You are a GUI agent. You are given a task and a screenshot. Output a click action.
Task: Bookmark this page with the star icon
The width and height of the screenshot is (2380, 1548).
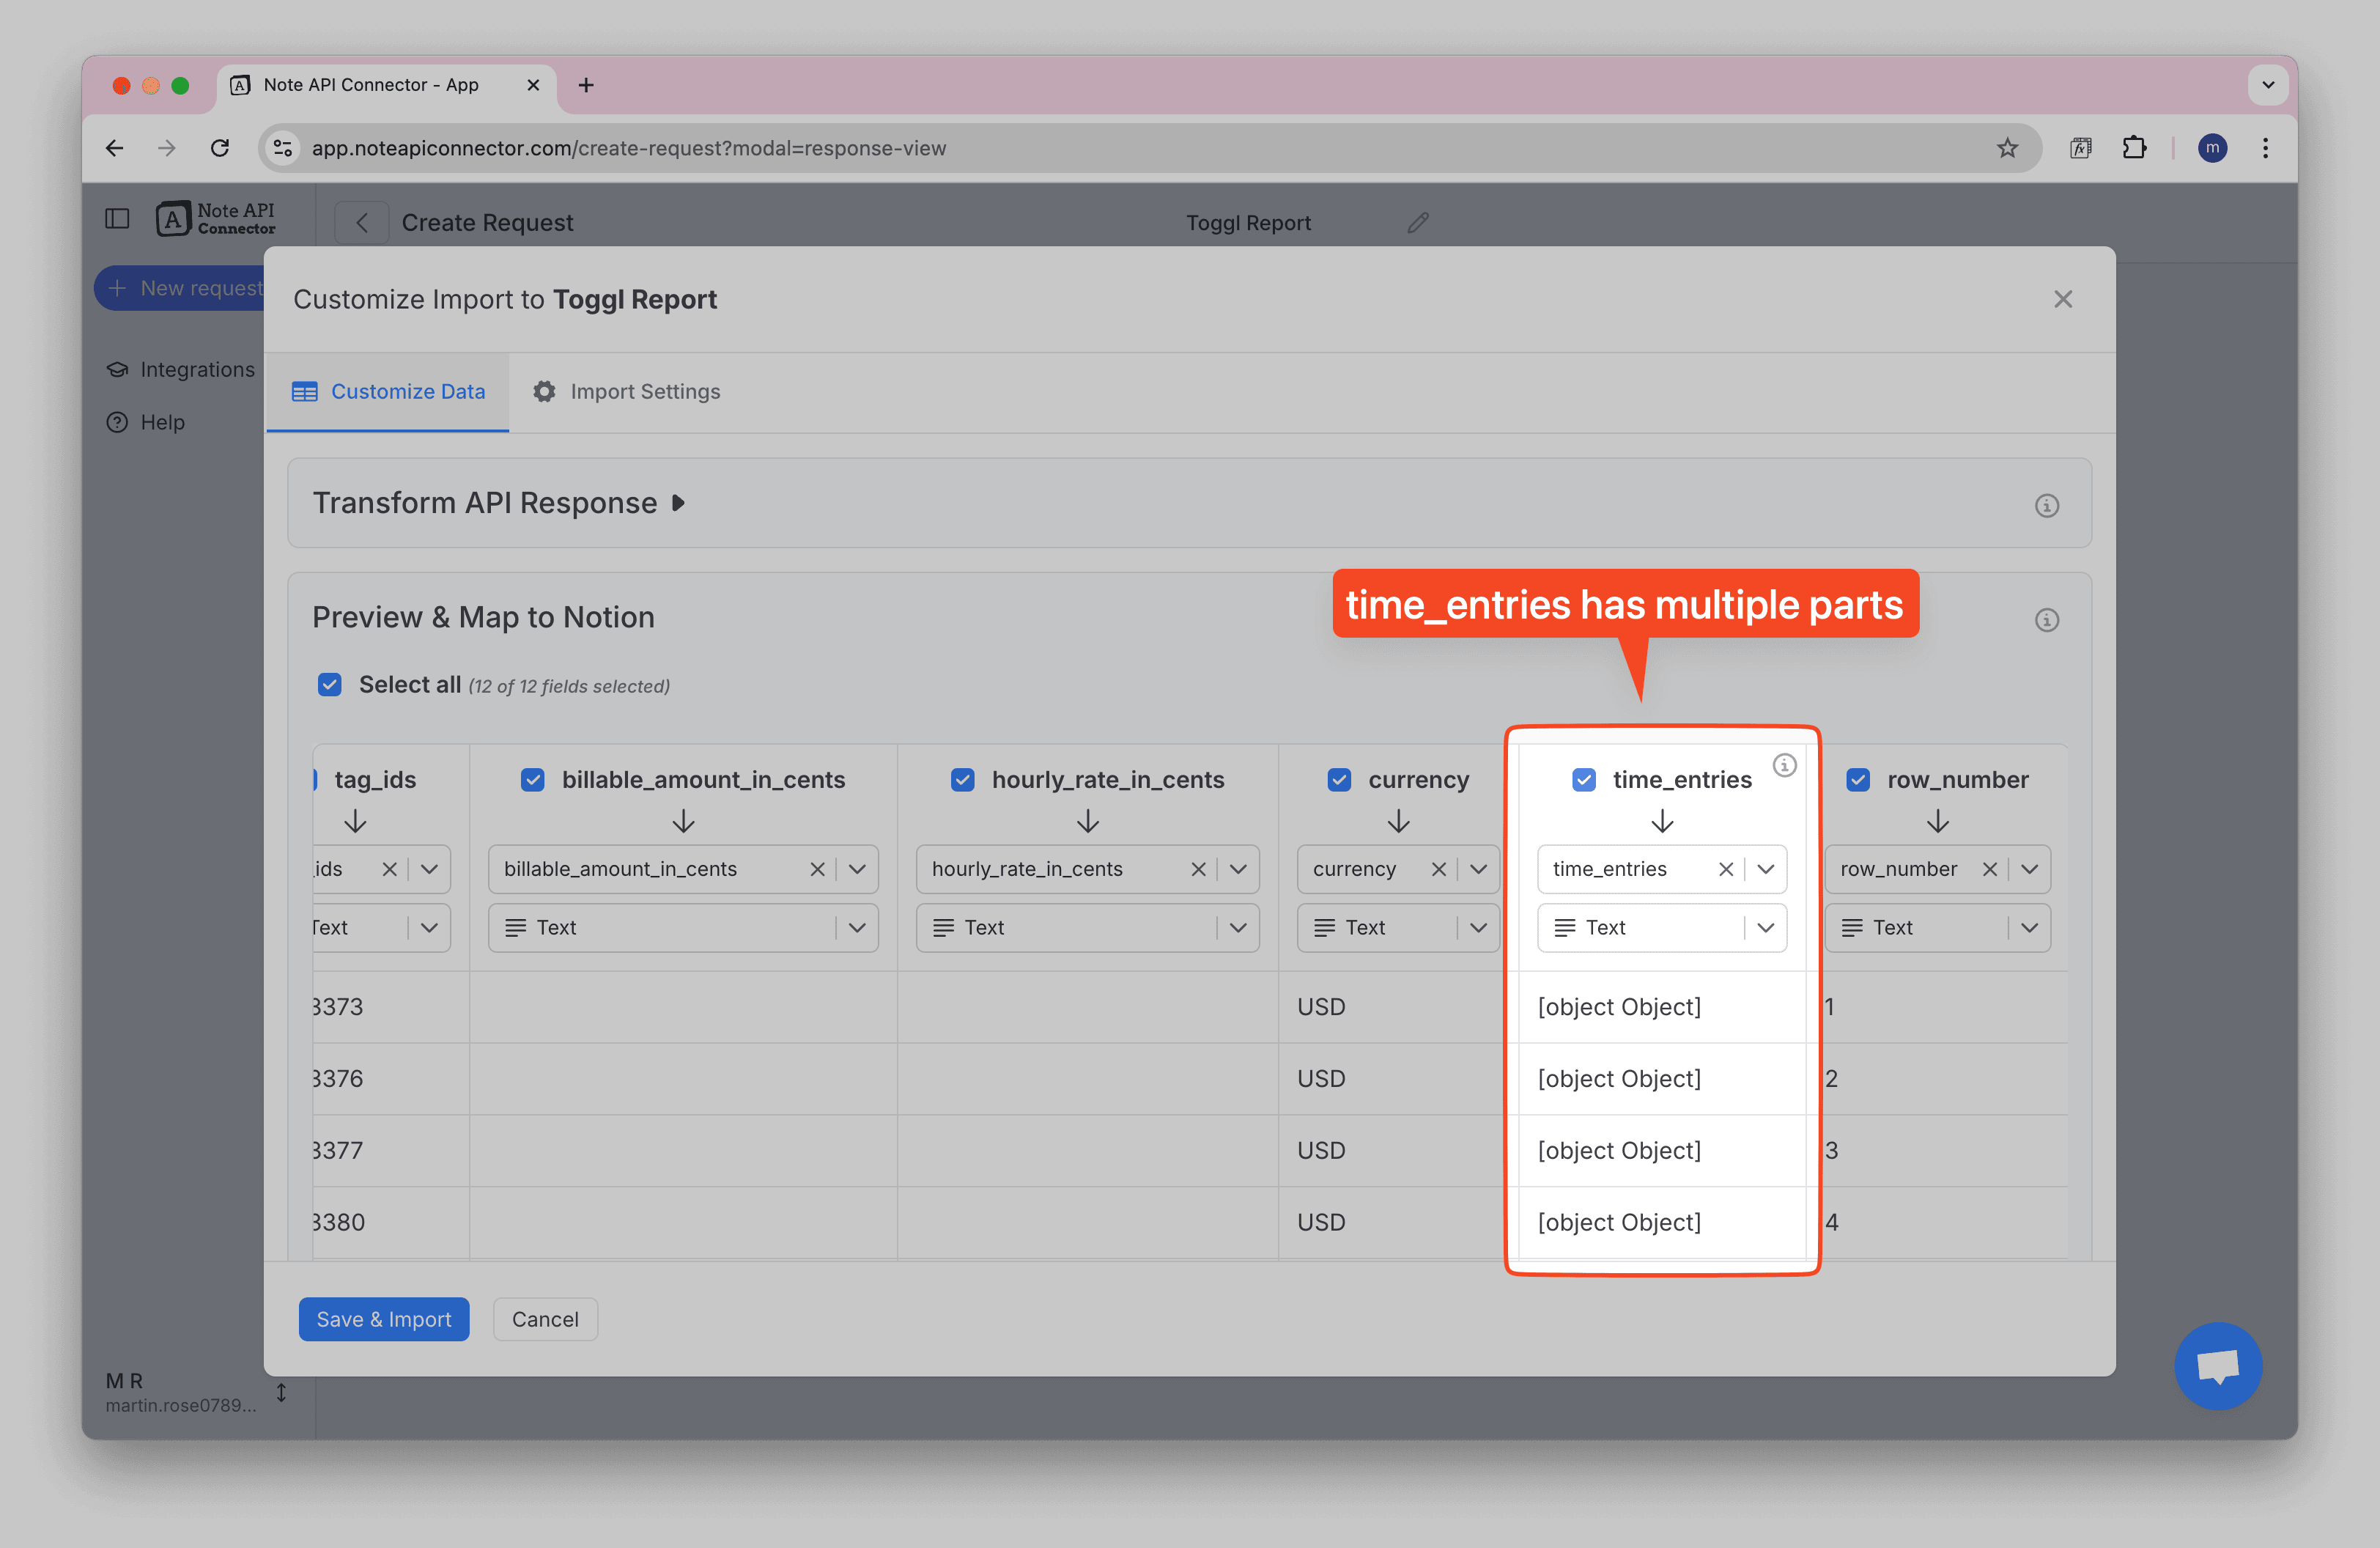(x=2006, y=148)
